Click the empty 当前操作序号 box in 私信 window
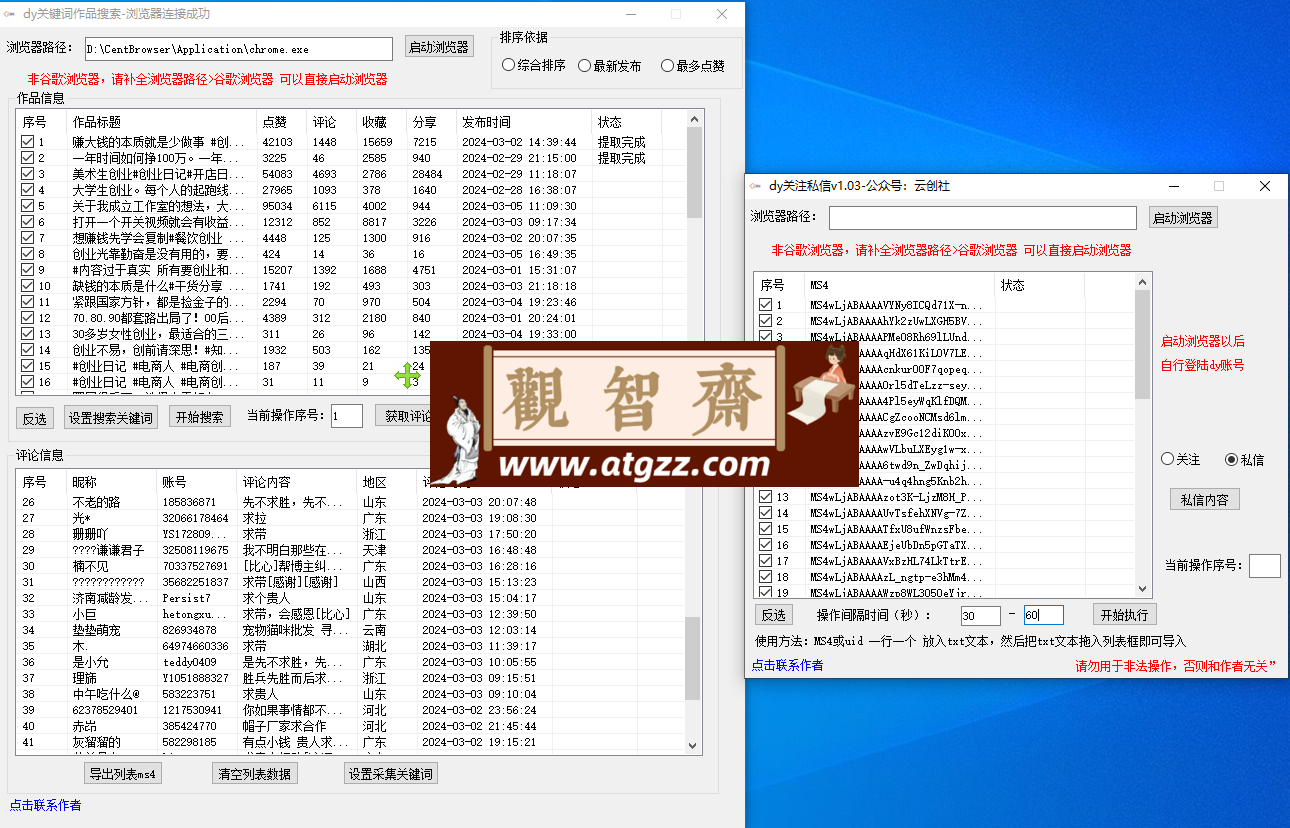The image size is (1290, 828). pyautogui.click(x=1264, y=565)
